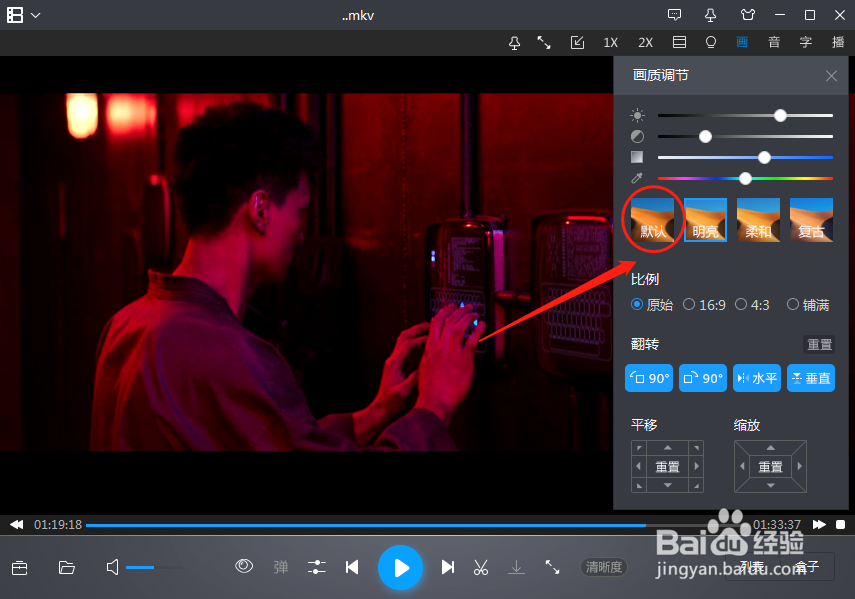
Task: Open the toolbox icon at bottom left
Action: (x=20, y=568)
